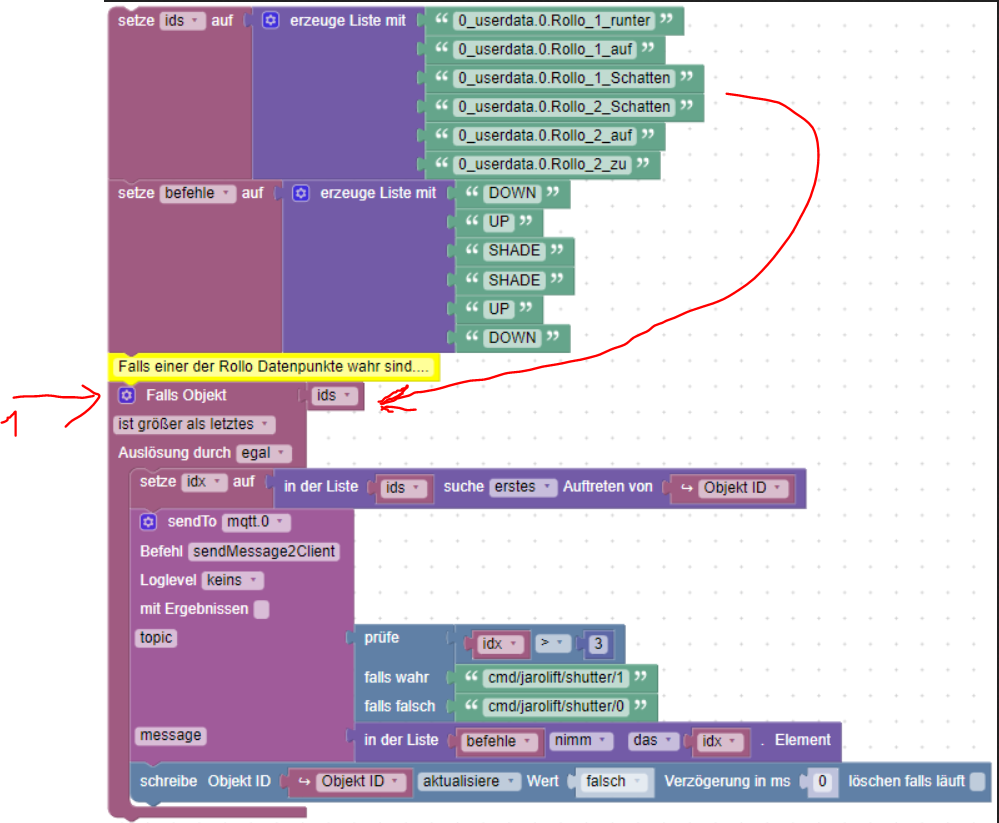The height and width of the screenshot is (823, 999).
Task: Open the 'ist größer als letztes' dropdown
Action: [194, 424]
